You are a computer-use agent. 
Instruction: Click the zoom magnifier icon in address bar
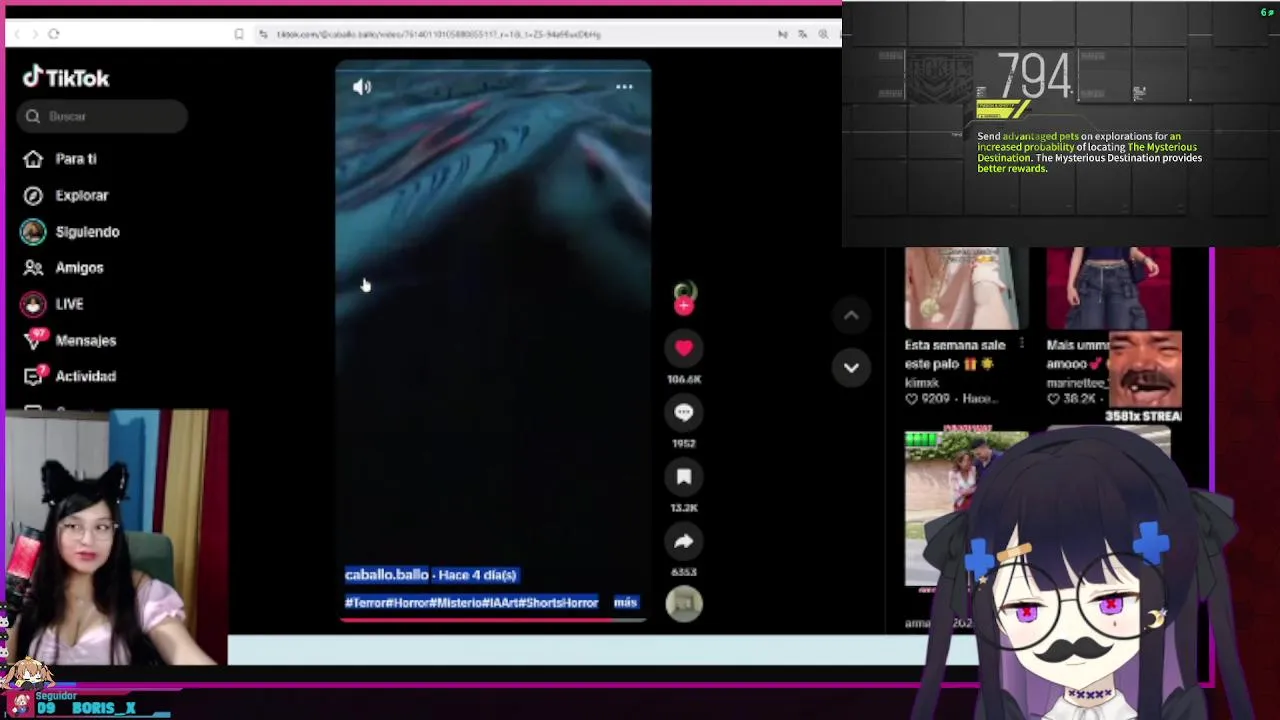click(823, 34)
